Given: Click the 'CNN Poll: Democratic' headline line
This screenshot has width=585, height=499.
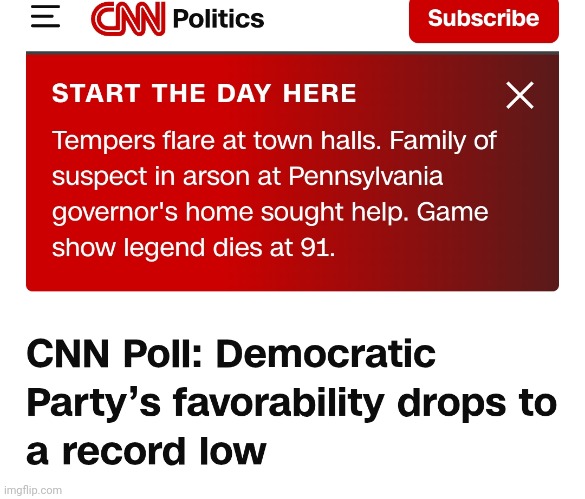Looking at the screenshot, I should coord(231,353).
